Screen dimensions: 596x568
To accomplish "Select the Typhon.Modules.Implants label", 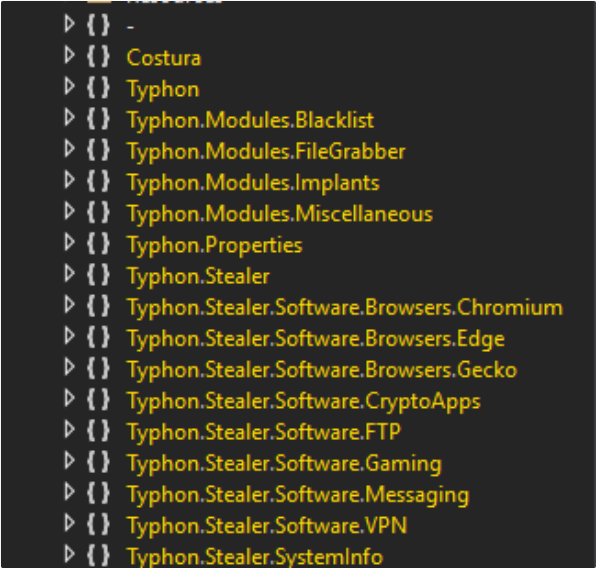I will [253, 183].
